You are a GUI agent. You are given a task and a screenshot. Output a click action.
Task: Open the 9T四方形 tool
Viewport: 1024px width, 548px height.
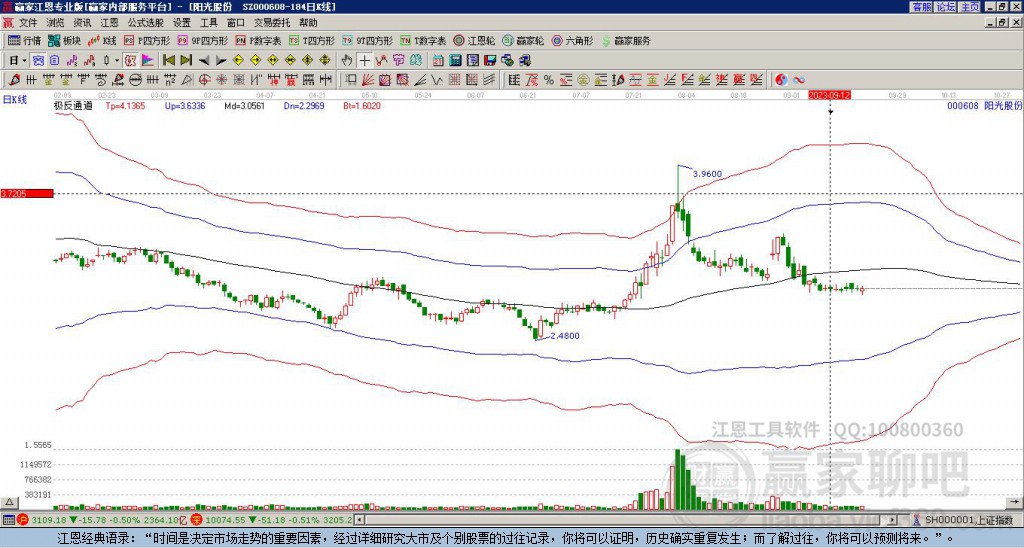368,40
